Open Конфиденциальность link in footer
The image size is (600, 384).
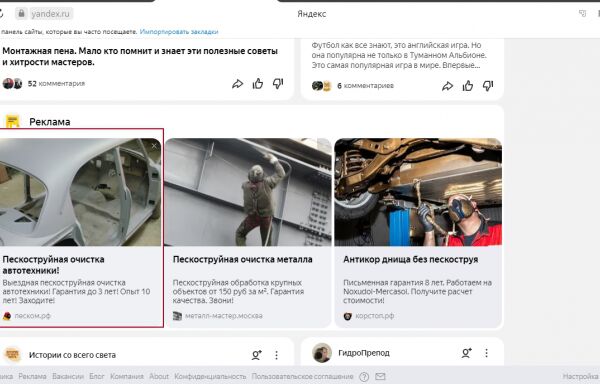point(210,376)
